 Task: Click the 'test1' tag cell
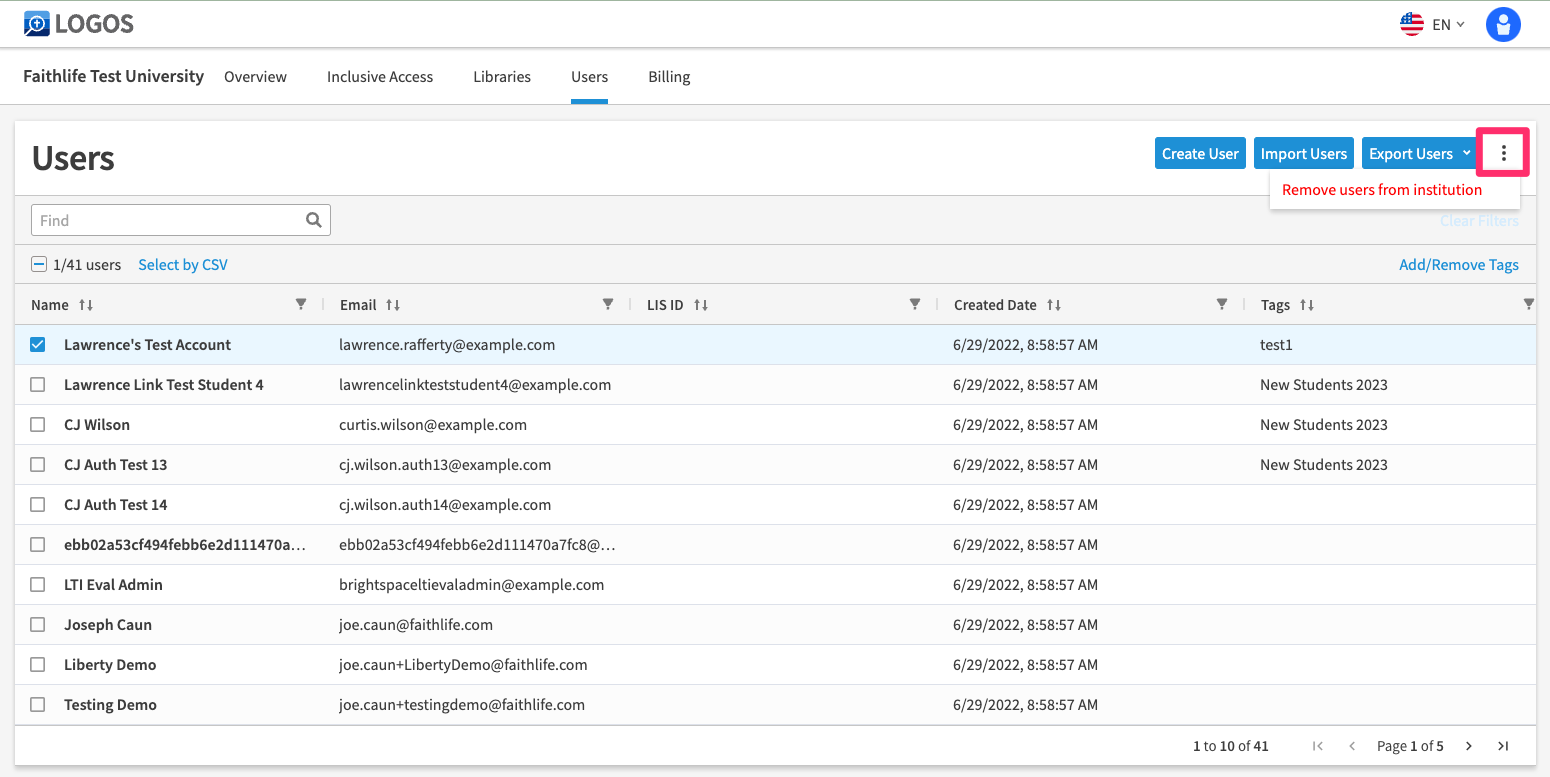pyautogui.click(x=1276, y=345)
